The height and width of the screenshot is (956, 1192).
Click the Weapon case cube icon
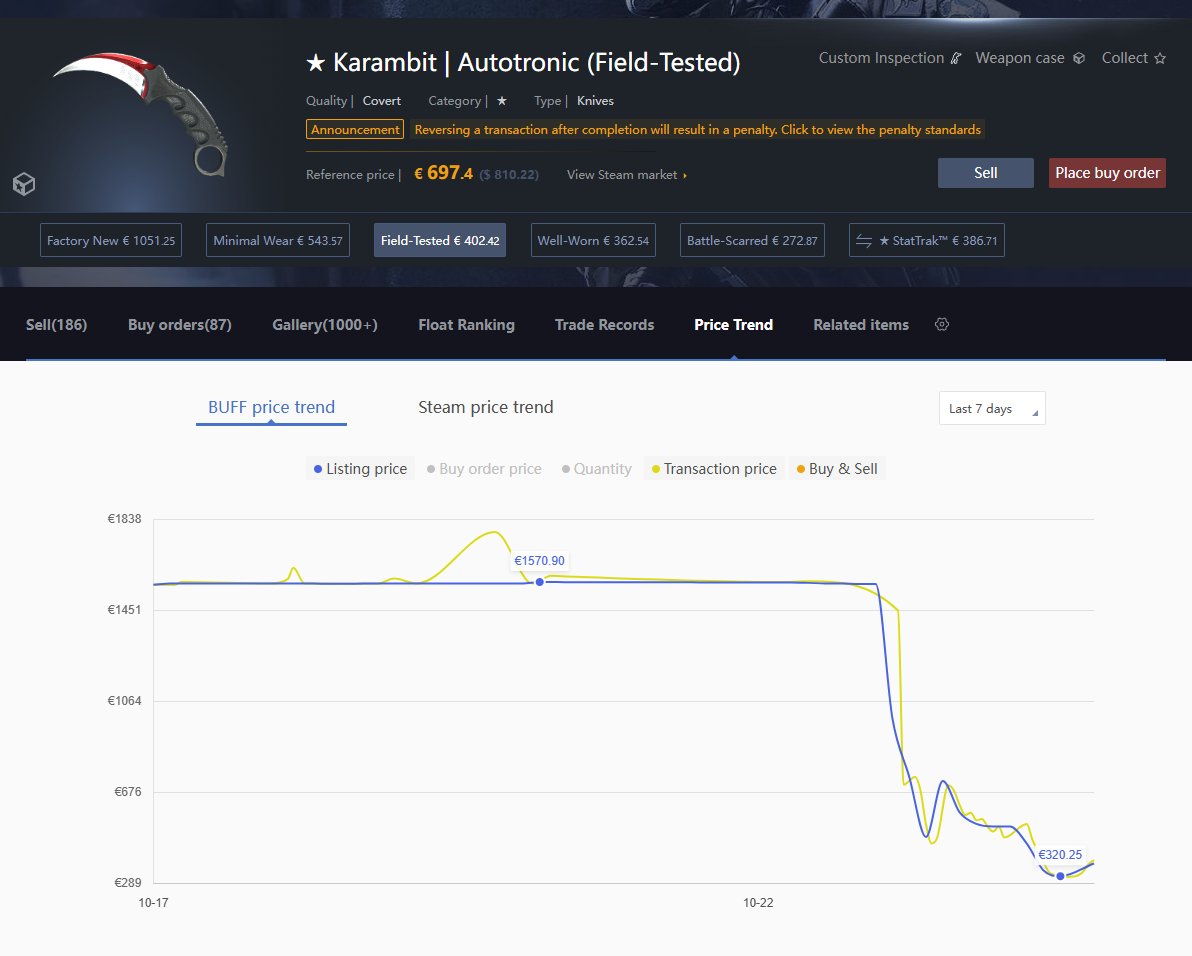tap(1079, 59)
